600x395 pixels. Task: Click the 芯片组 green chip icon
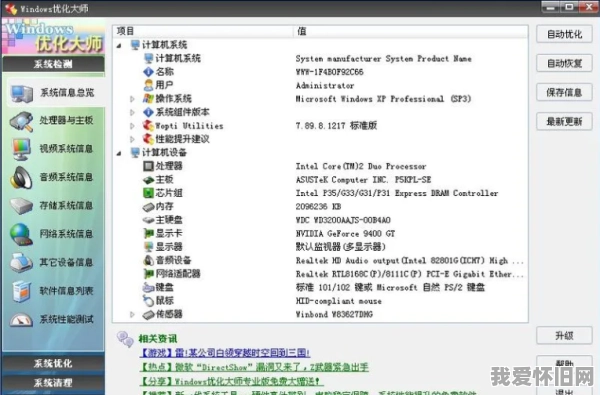coord(148,193)
